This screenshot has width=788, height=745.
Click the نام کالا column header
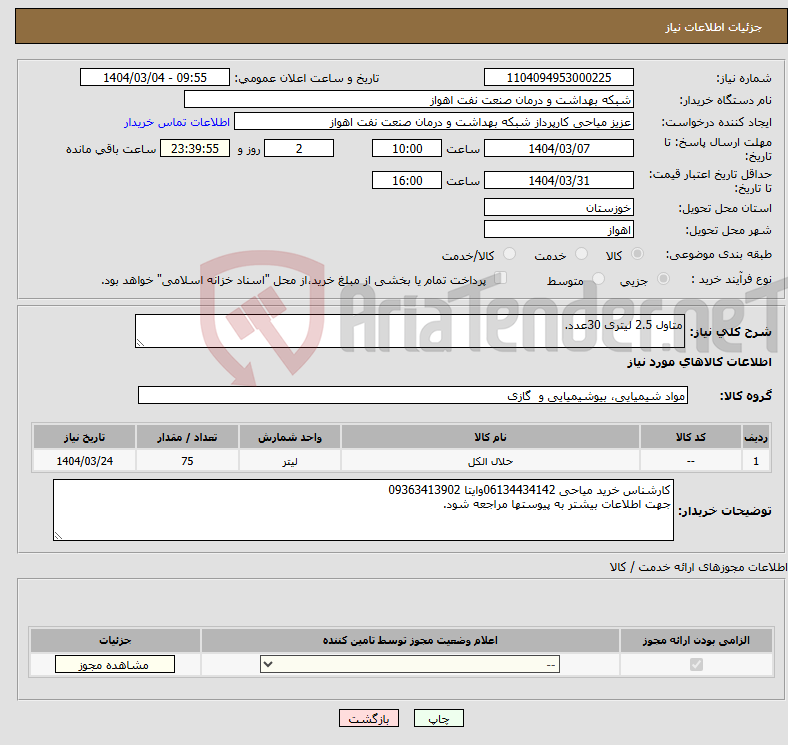pos(490,438)
